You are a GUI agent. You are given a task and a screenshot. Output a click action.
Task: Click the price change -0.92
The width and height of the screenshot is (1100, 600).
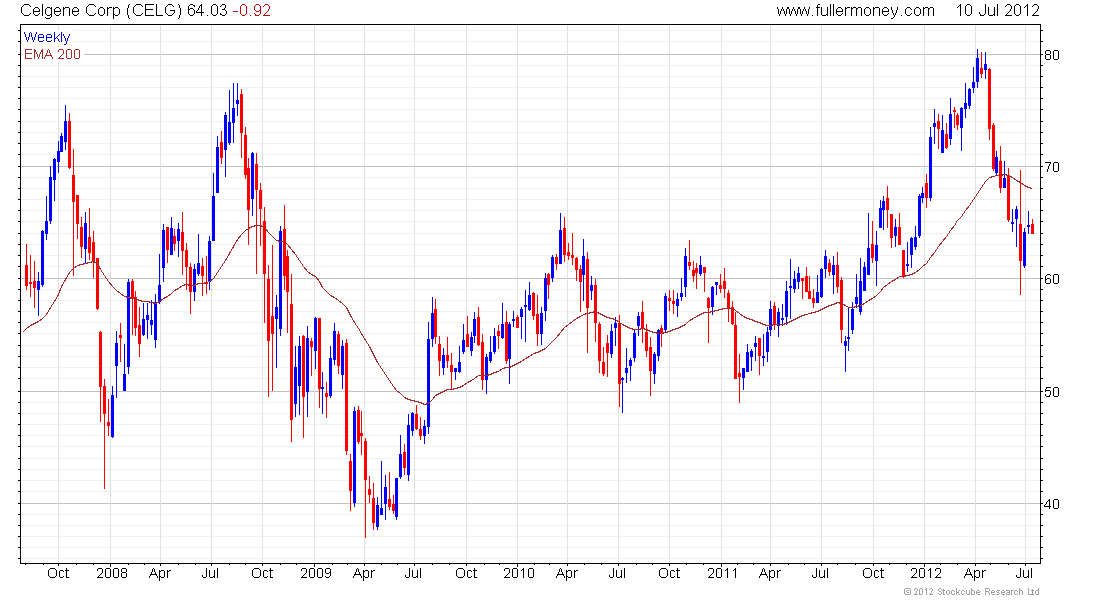[x=251, y=11]
